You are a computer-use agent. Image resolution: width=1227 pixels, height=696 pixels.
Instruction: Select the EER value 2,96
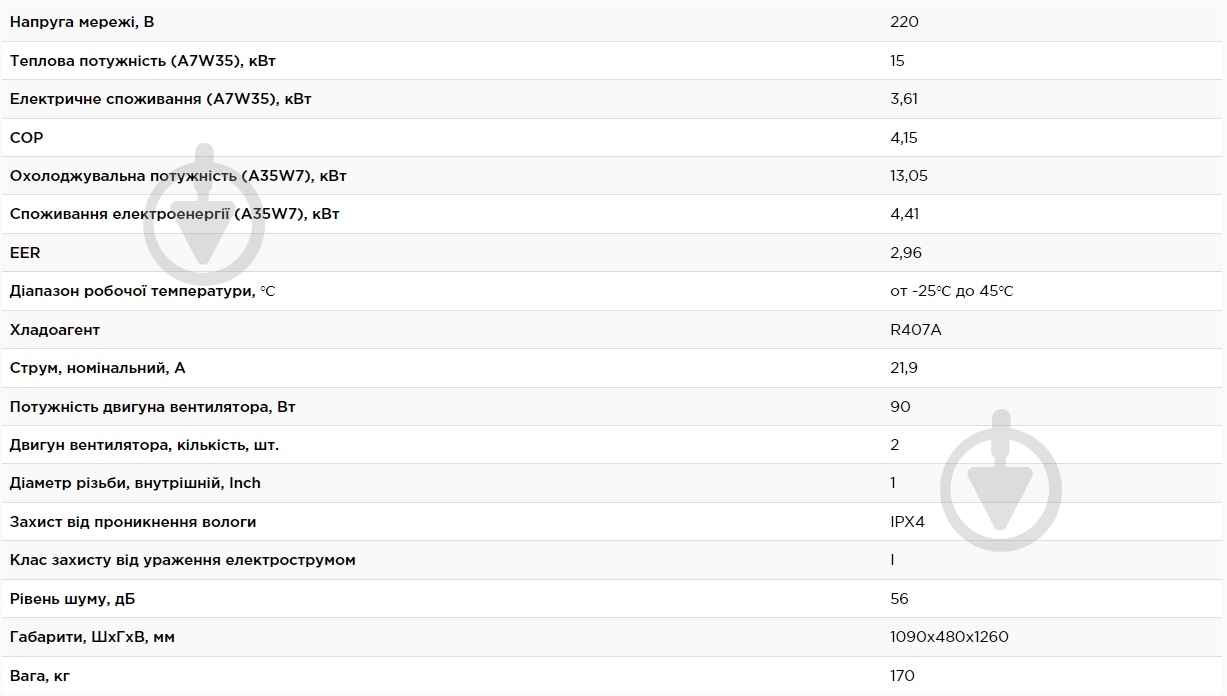click(x=905, y=253)
